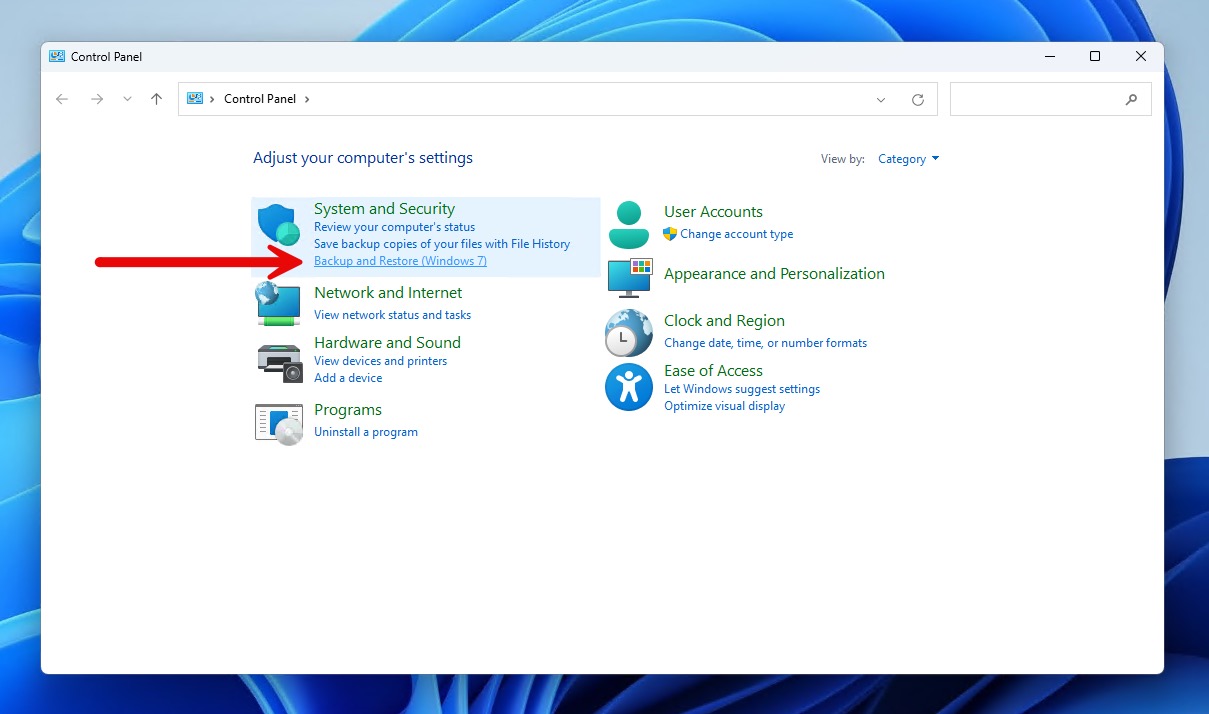The width and height of the screenshot is (1209, 714).
Task: Open Appearance and Personalization monitor icon
Action: [629, 277]
